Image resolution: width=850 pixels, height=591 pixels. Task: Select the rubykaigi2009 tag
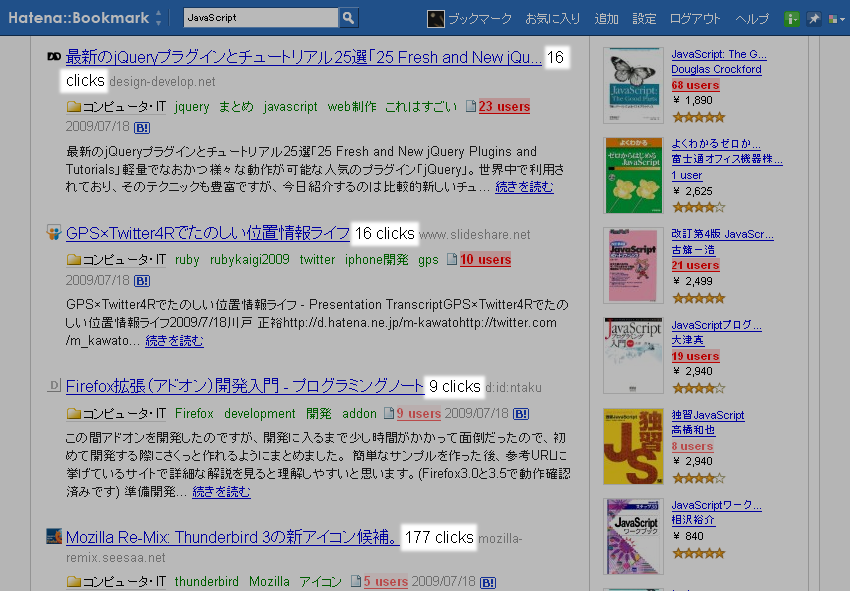(x=249, y=260)
